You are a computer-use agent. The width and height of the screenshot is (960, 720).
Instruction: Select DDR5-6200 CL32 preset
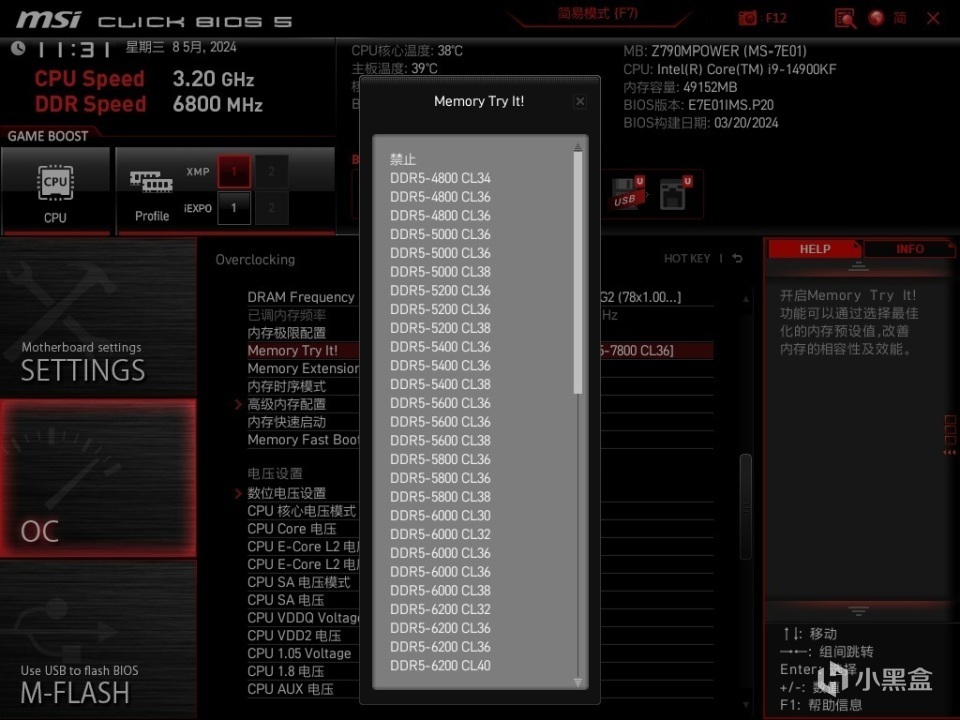pos(440,609)
